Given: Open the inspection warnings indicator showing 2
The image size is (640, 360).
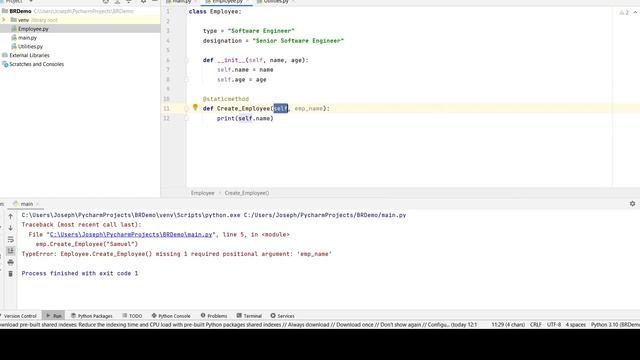Looking at the screenshot, I should point(624,13).
